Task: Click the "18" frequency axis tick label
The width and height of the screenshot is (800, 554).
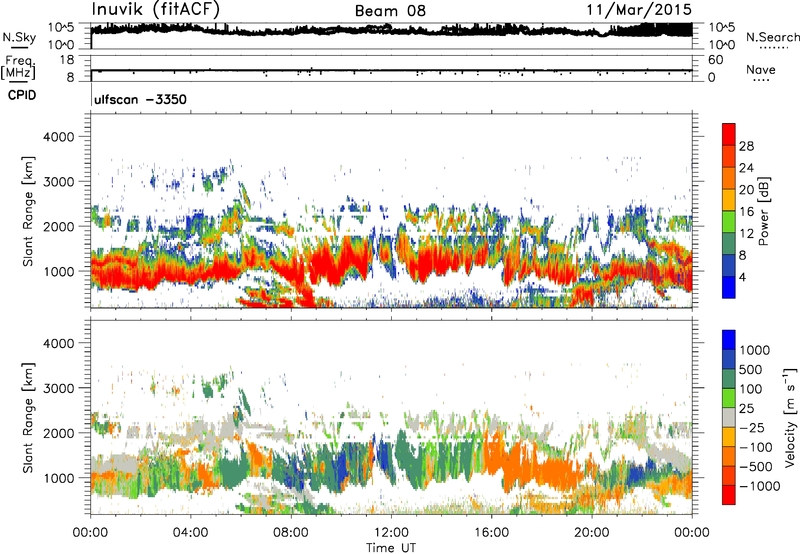Action: (x=67, y=60)
